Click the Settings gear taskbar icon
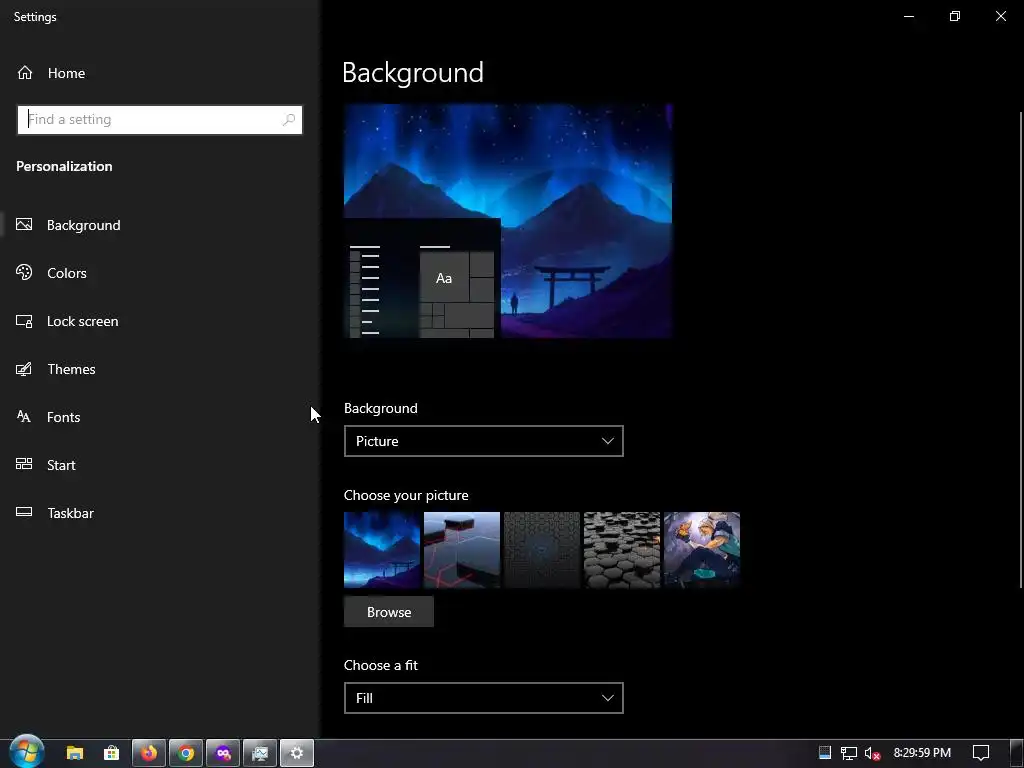 297,754
